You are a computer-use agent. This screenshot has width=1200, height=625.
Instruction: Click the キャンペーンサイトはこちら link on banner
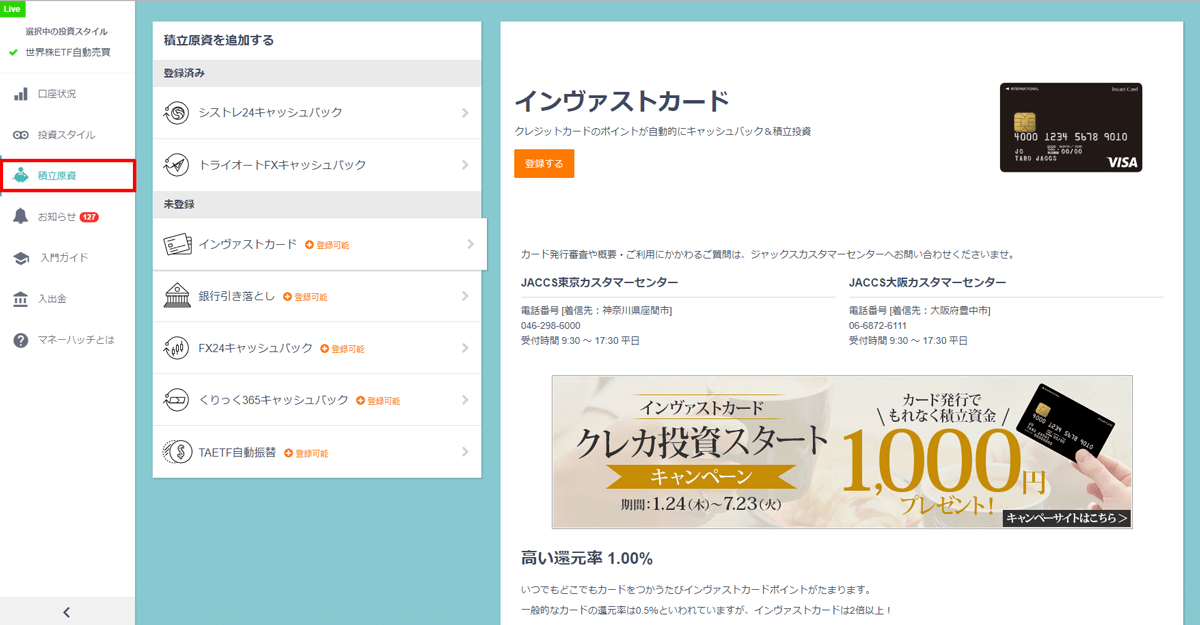(x=1067, y=518)
